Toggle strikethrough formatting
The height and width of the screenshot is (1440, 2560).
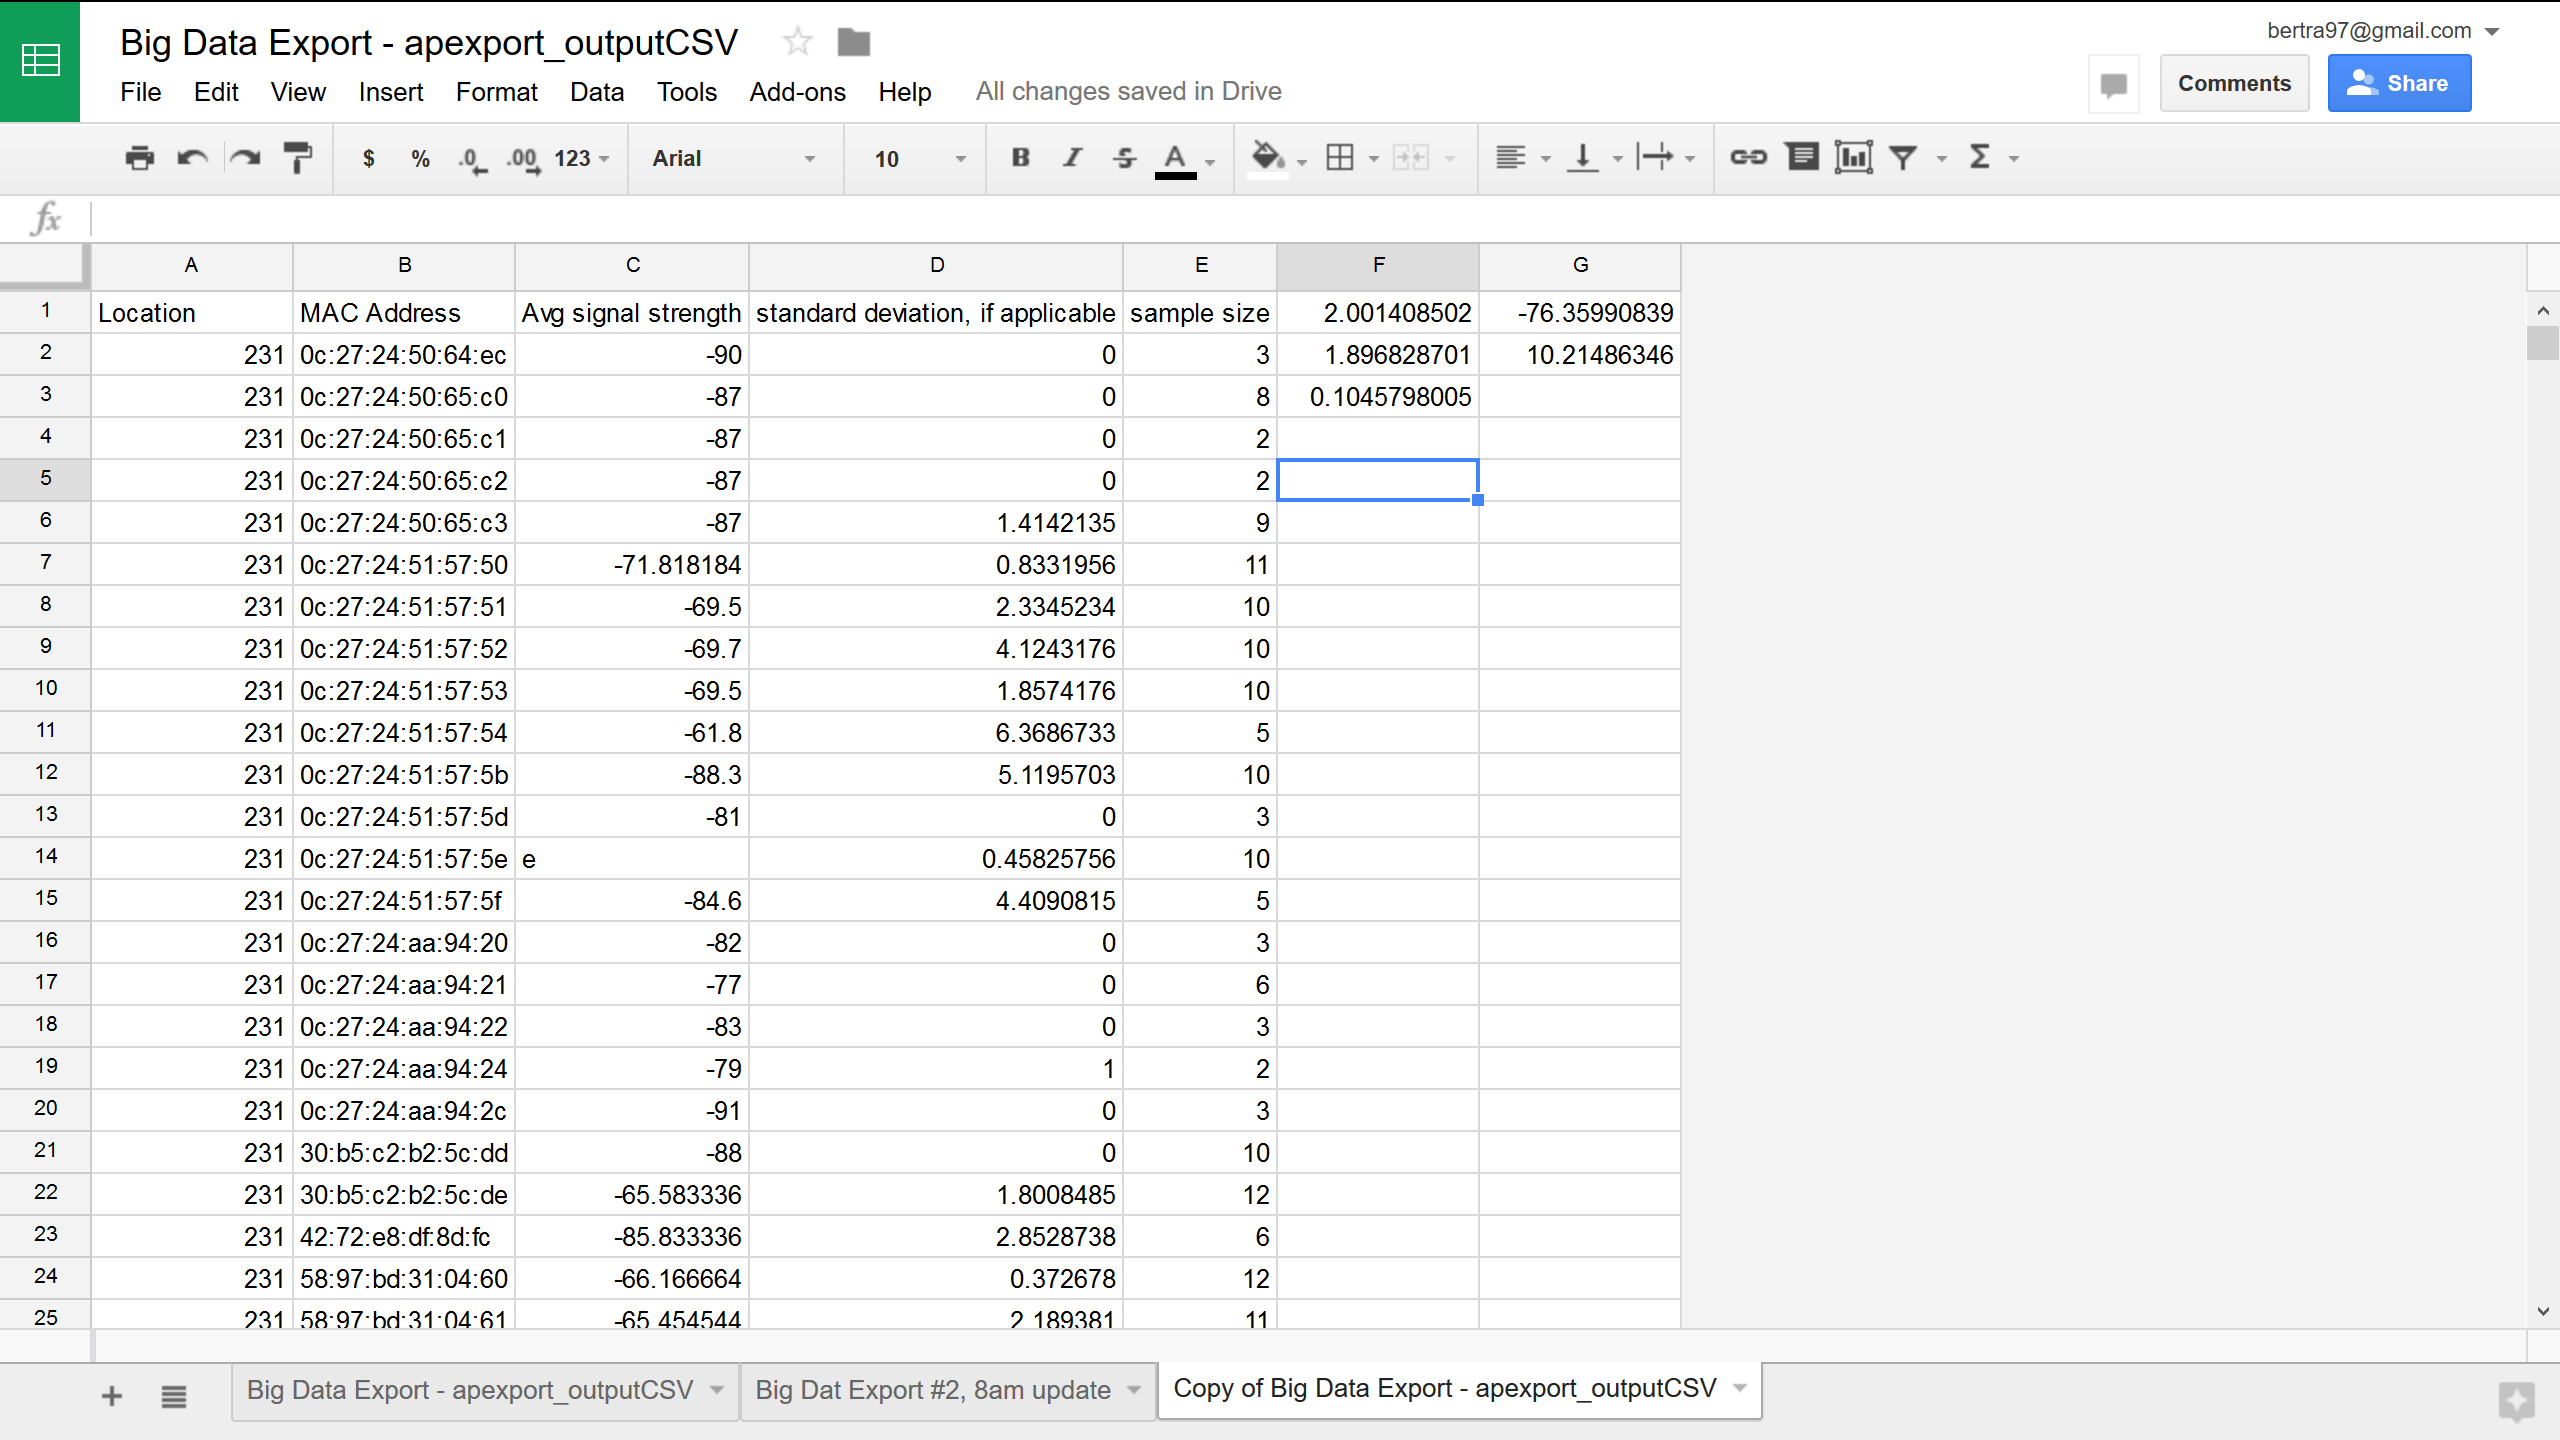click(x=1124, y=157)
